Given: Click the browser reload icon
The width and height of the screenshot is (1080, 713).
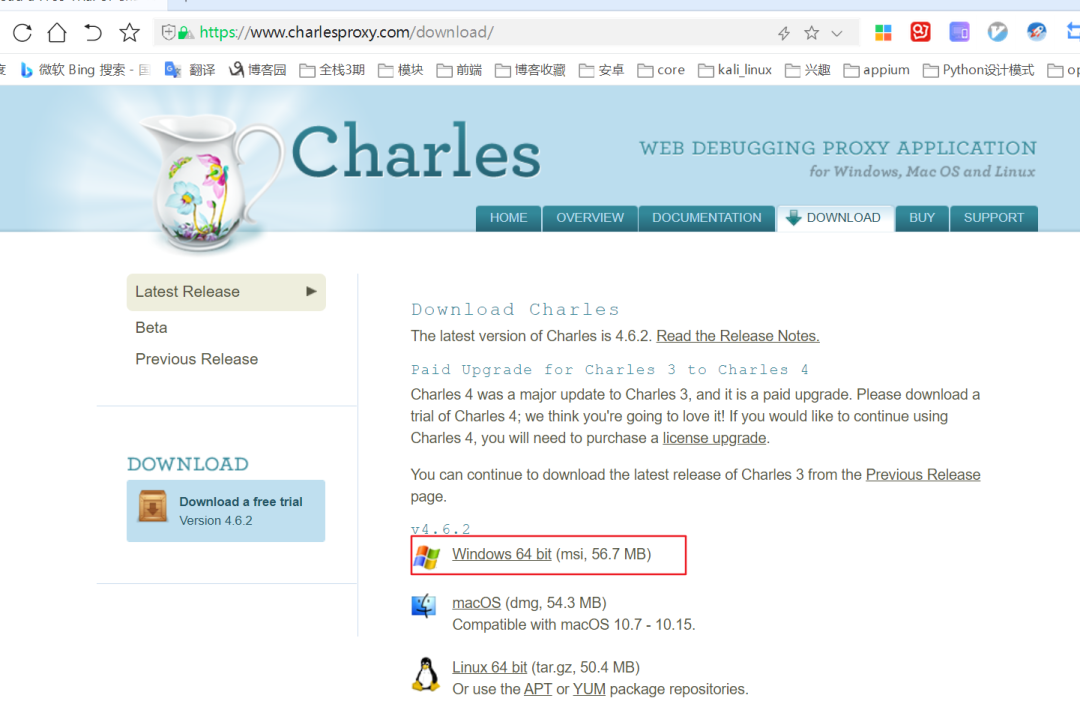Looking at the screenshot, I should coord(22,32).
